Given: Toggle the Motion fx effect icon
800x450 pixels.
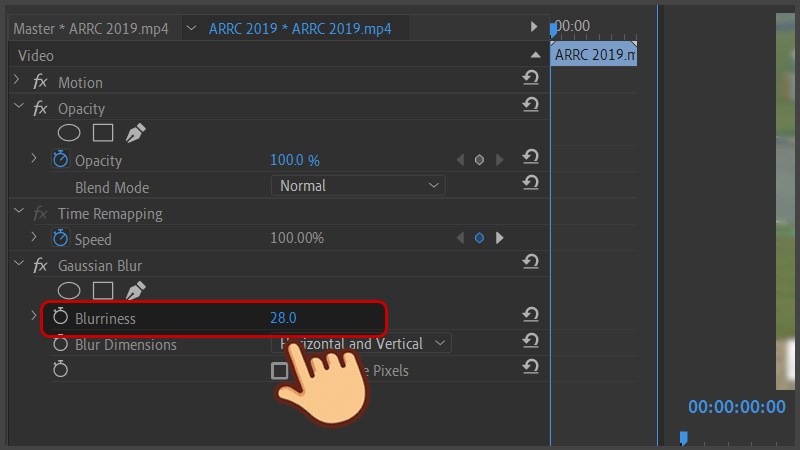Looking at the screenshot, I should pos(40,82).
